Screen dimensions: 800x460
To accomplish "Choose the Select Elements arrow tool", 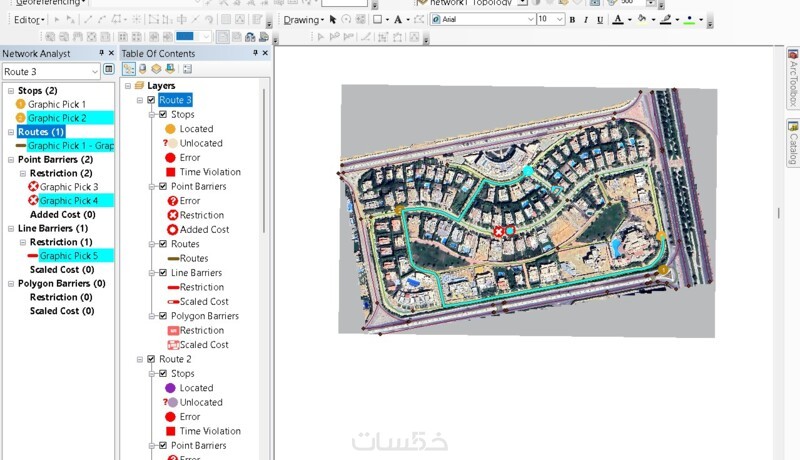I will [333, 19].
